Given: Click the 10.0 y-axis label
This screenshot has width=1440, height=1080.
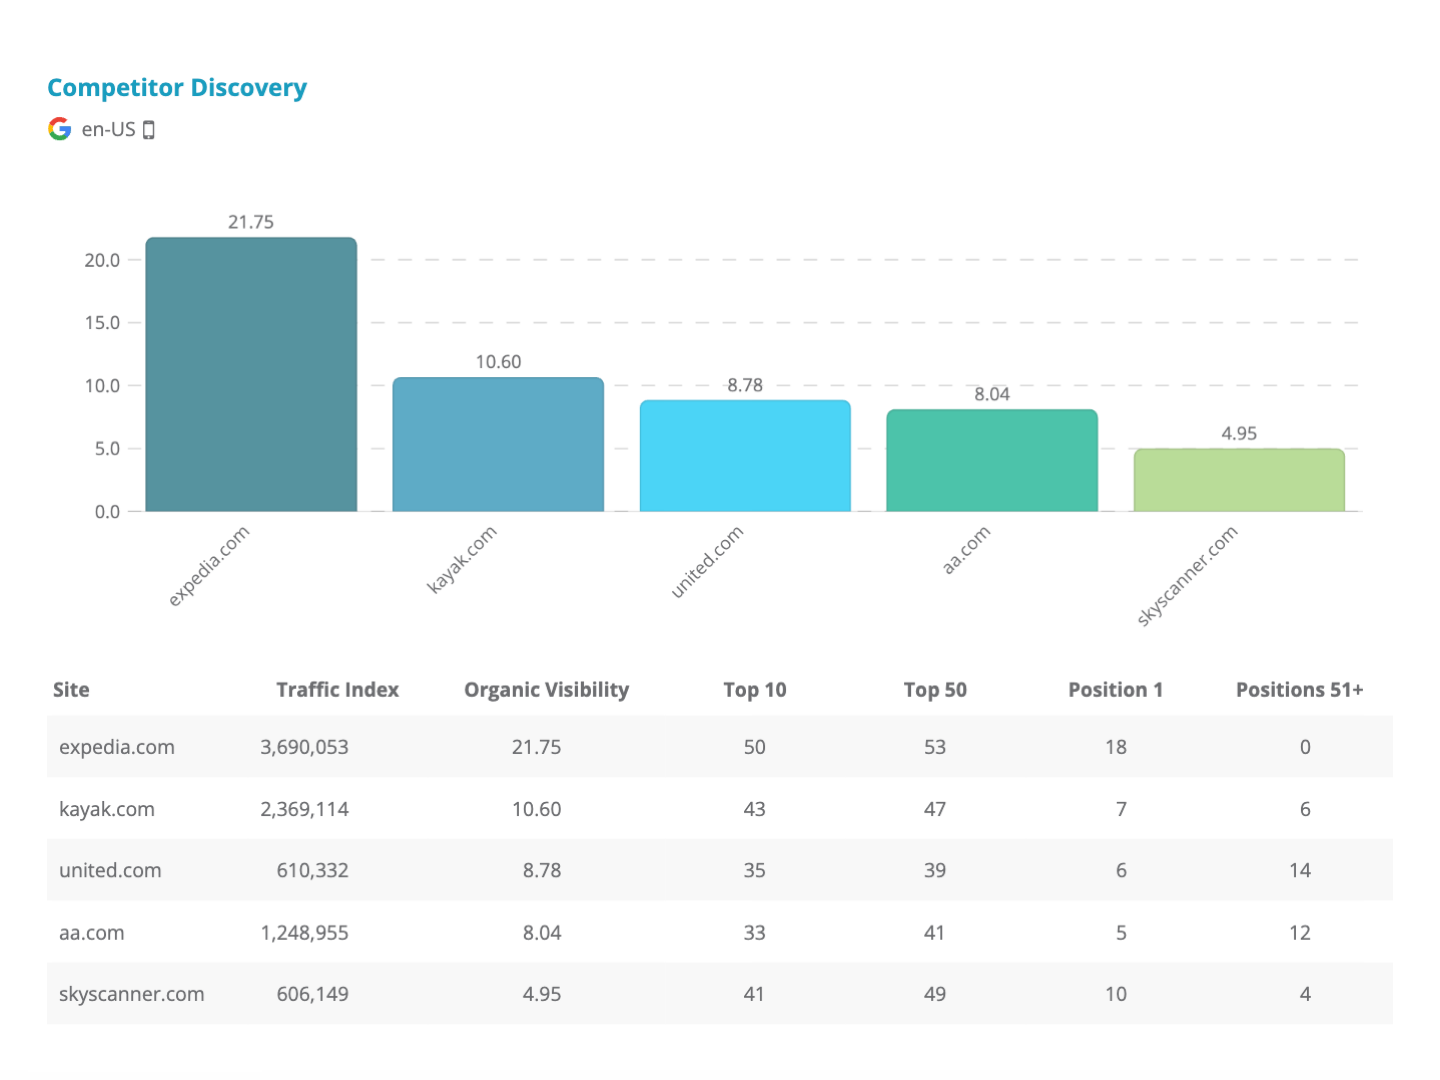Looking at the screenshot, I should click(x=102, y=386).
